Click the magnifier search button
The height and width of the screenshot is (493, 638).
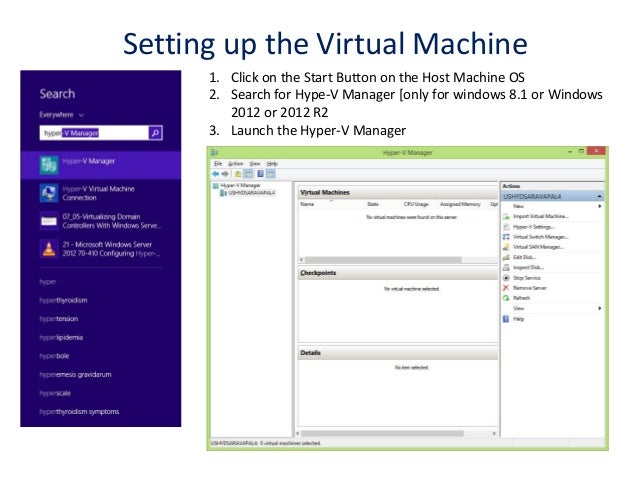(x=155, y=133)
